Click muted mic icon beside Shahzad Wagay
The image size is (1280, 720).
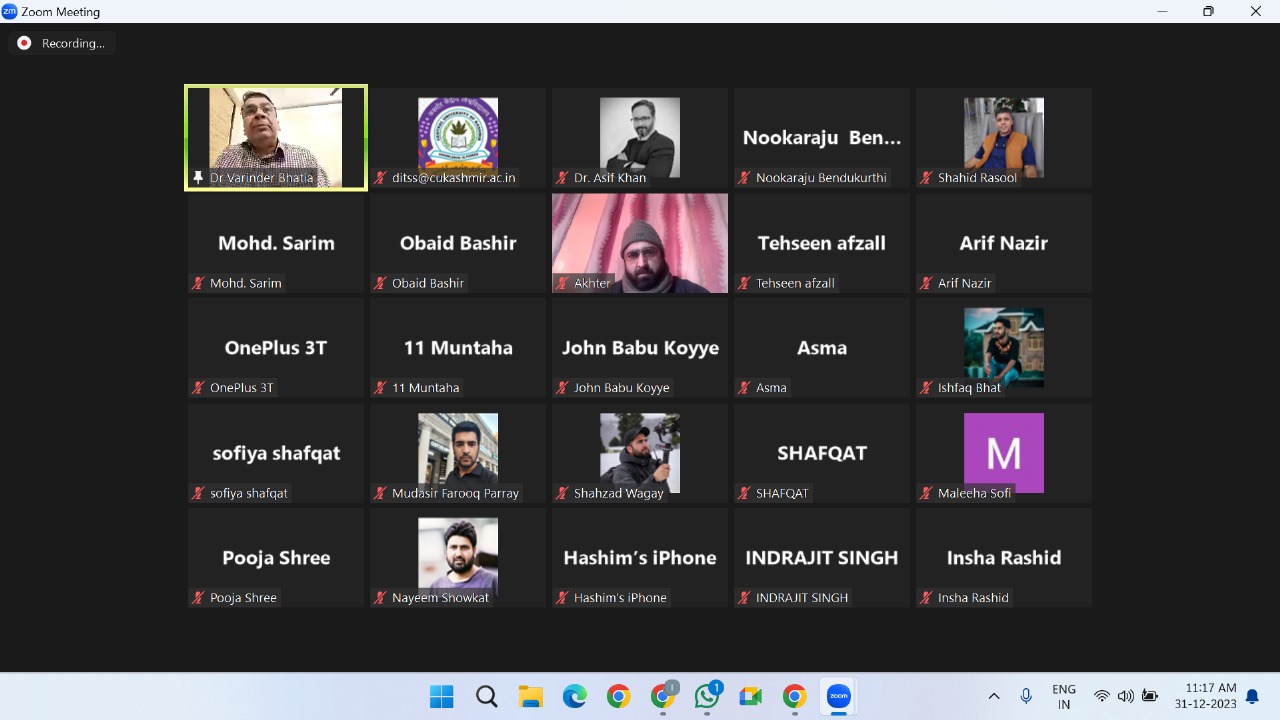coord(562,493)
